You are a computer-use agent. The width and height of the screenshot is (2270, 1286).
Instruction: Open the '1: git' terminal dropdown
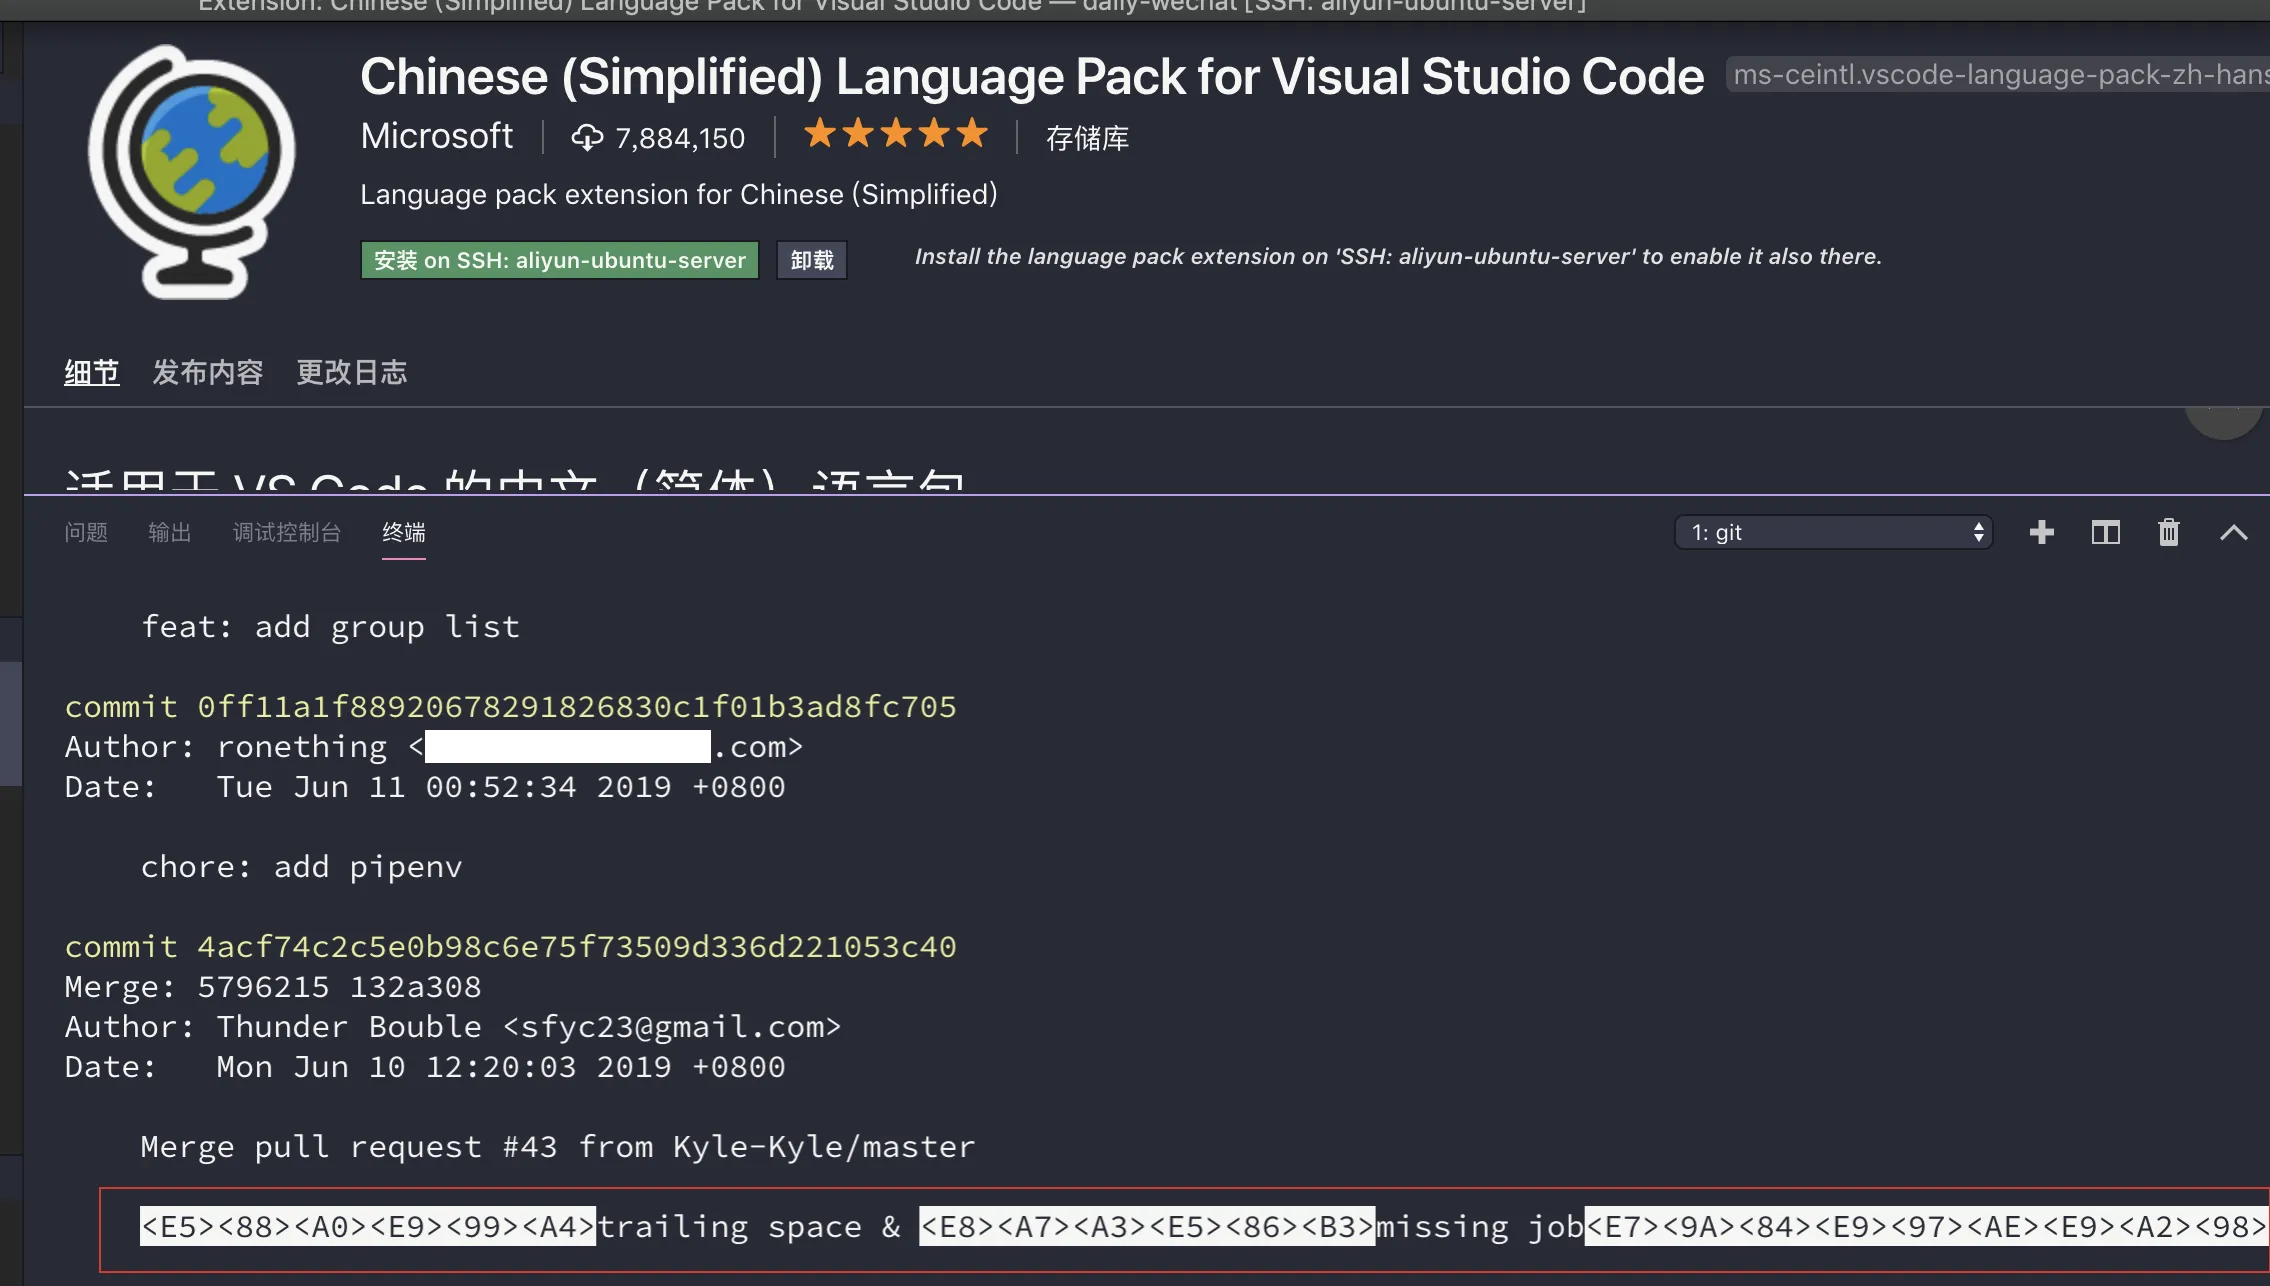point(1834,532)
